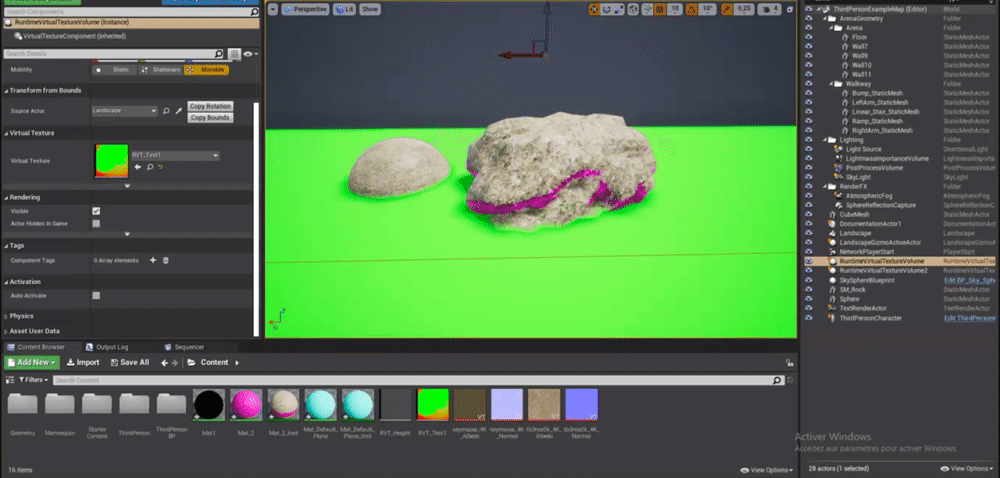Image resolution: width=1000 pixels, height=478 pixels.
Task: Uncheck the Visible checkbox under Rendering
Action: coord(96,211)
